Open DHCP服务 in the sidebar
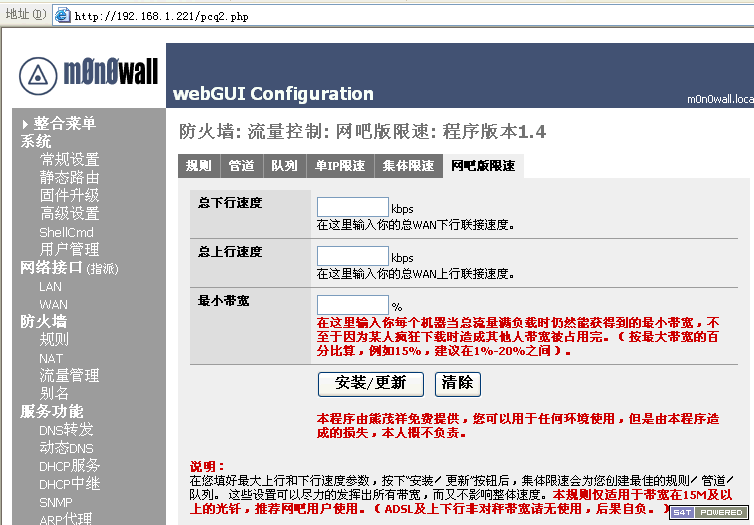Screen dimensions: 754x525 70,465
